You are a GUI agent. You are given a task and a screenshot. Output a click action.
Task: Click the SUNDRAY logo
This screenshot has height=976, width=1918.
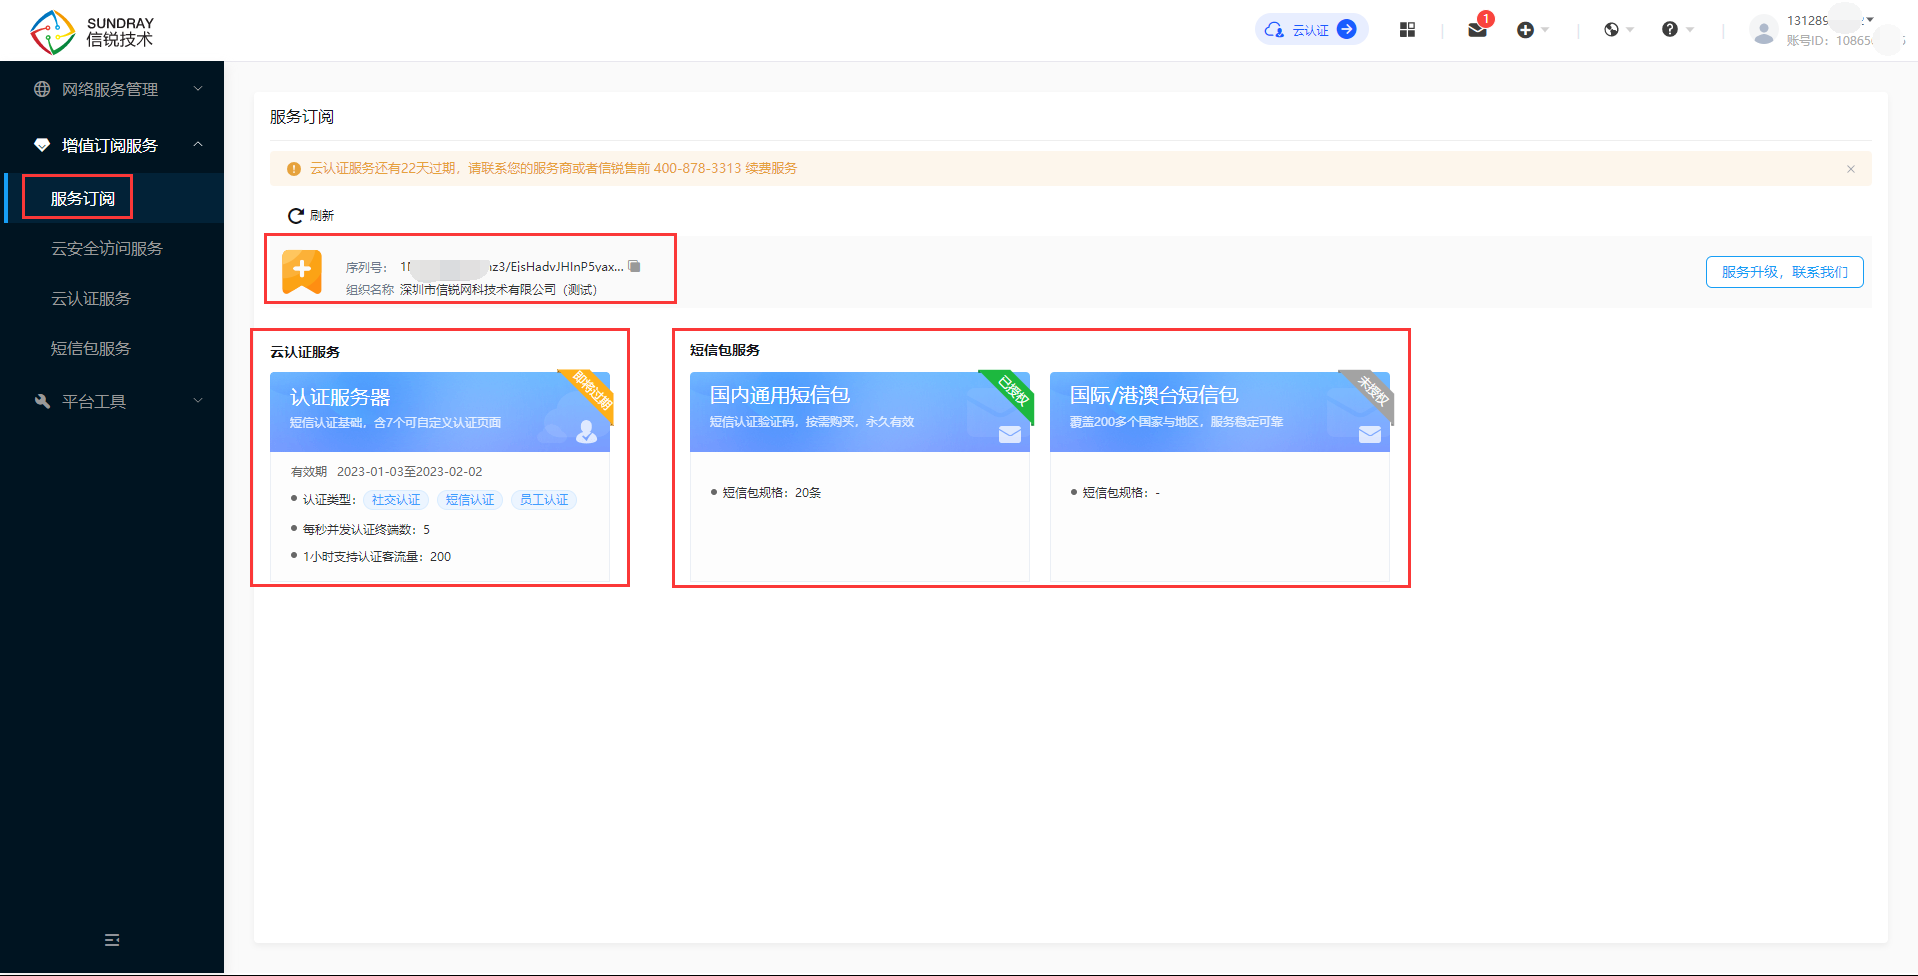tap(92, 31)
